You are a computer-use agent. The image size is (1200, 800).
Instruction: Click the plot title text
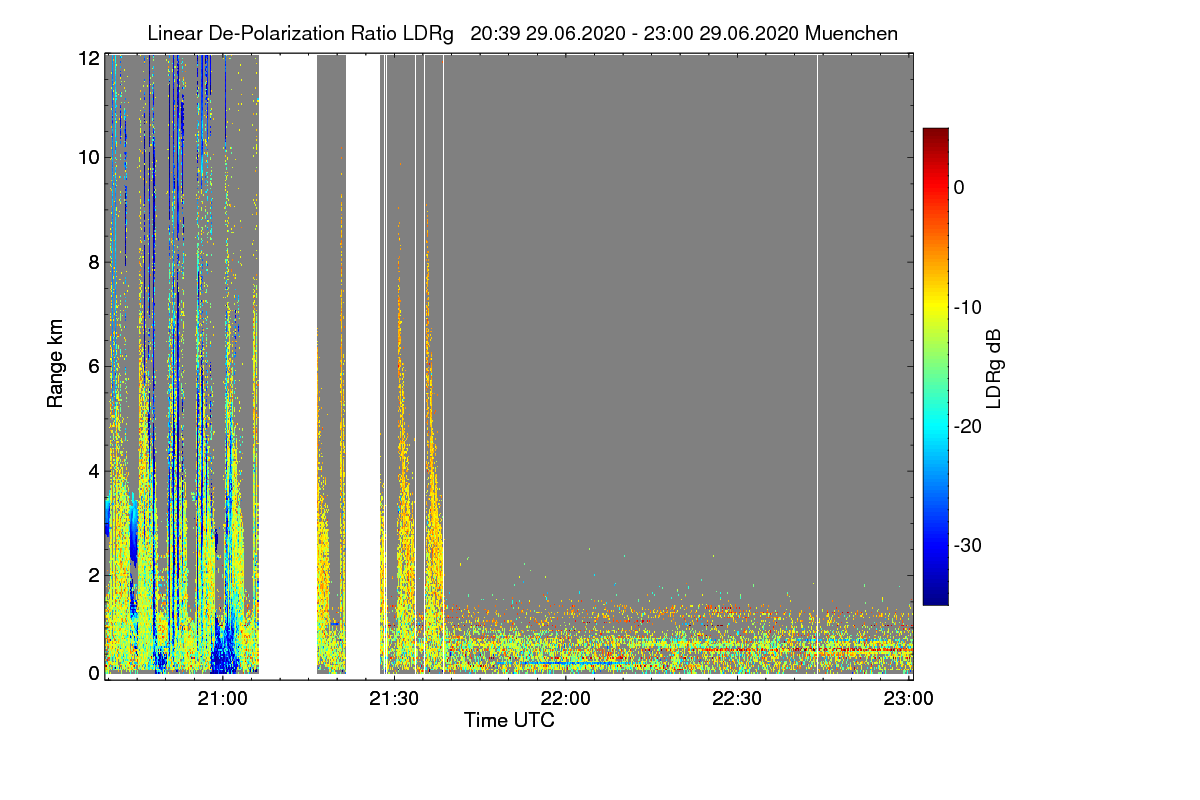coord(522,33)
